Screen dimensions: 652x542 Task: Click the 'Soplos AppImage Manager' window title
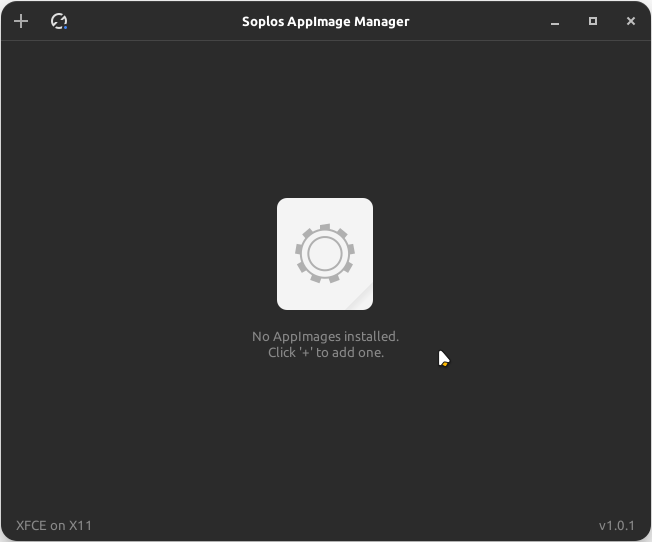(326, 22)
